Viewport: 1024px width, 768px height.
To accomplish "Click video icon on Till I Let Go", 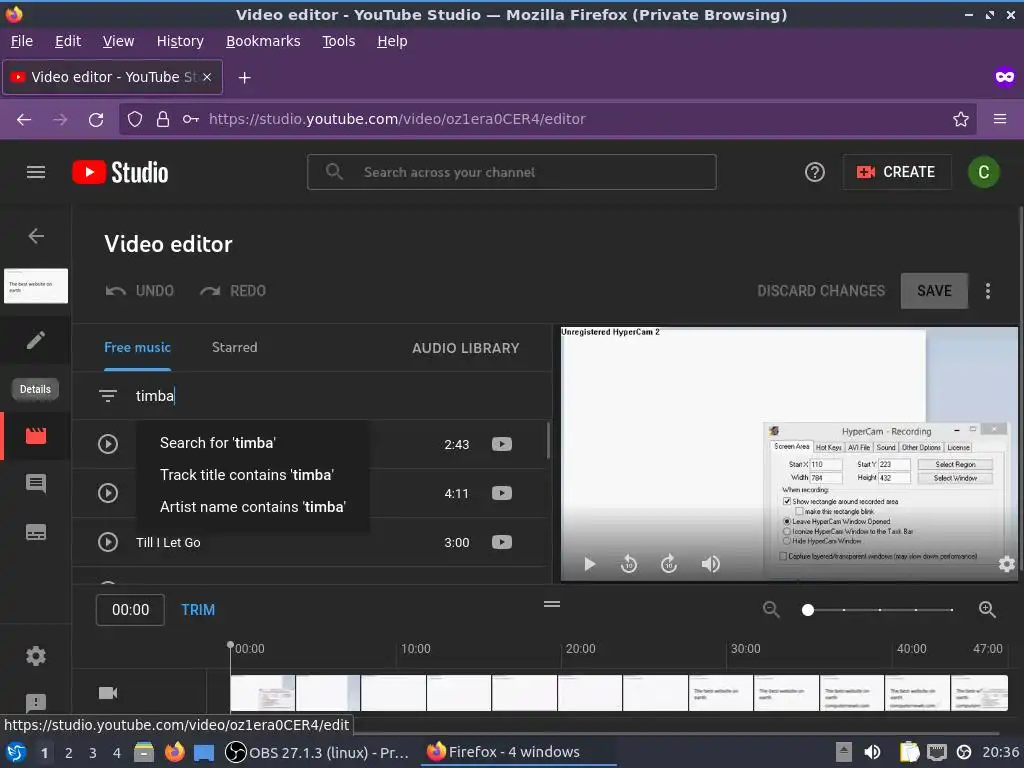I will 502,542.
